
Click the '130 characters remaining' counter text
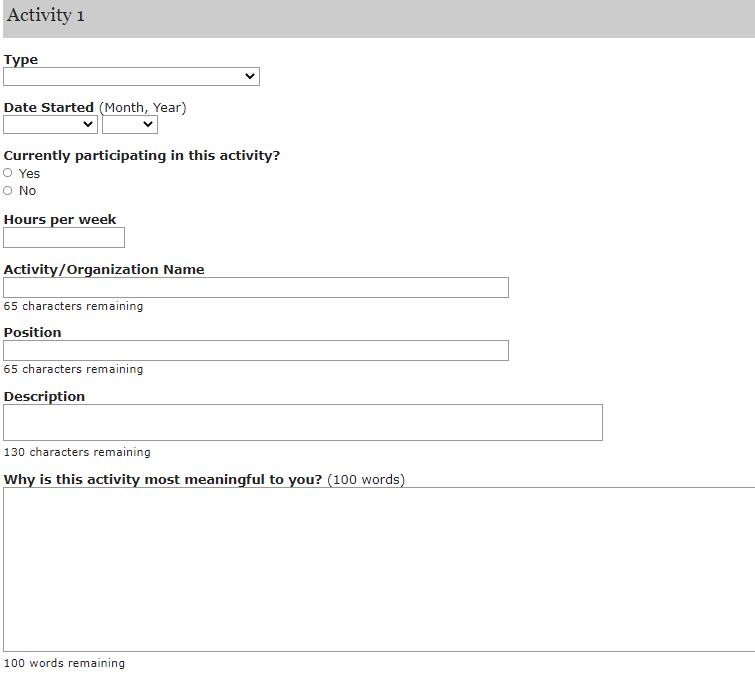click(x=77, y=453)
